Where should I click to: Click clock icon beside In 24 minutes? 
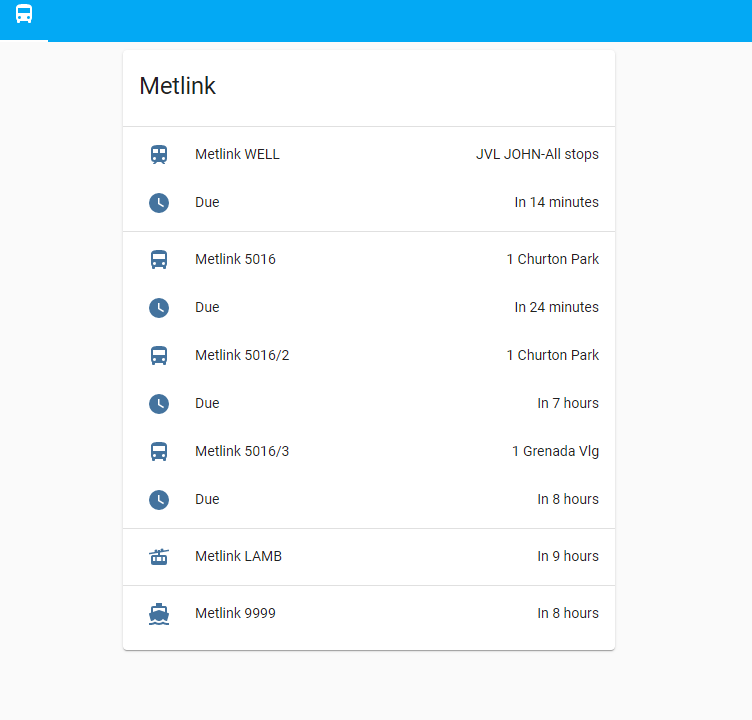click(x=159, y=308)
